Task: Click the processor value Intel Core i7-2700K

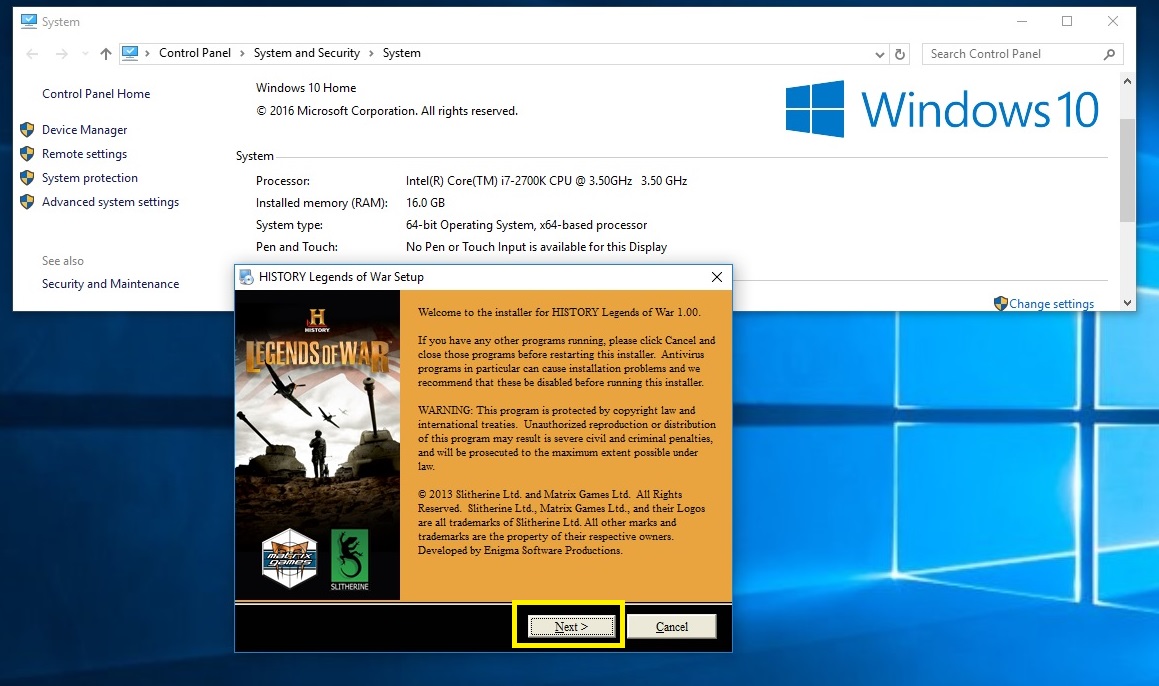Action: coord(546,180)
